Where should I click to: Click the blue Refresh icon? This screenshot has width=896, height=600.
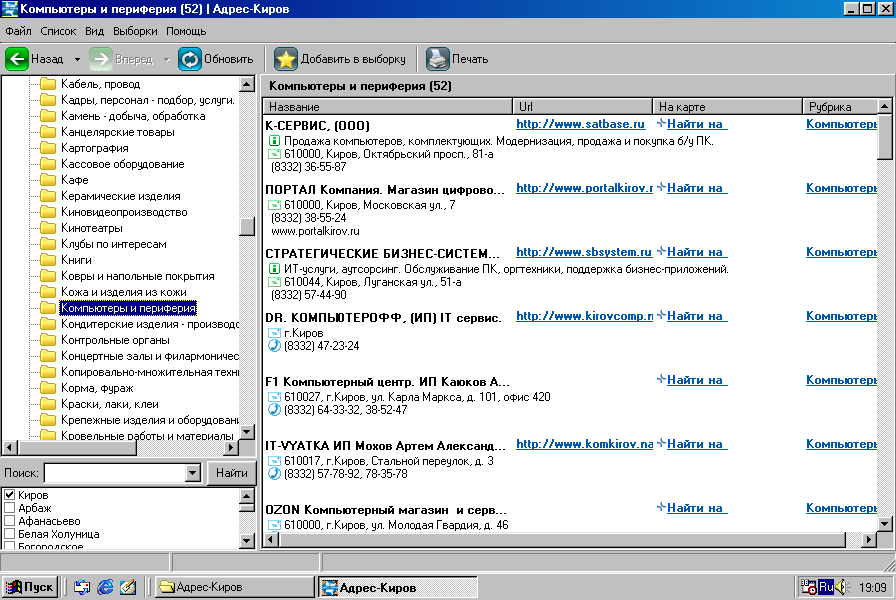point(190,59)
